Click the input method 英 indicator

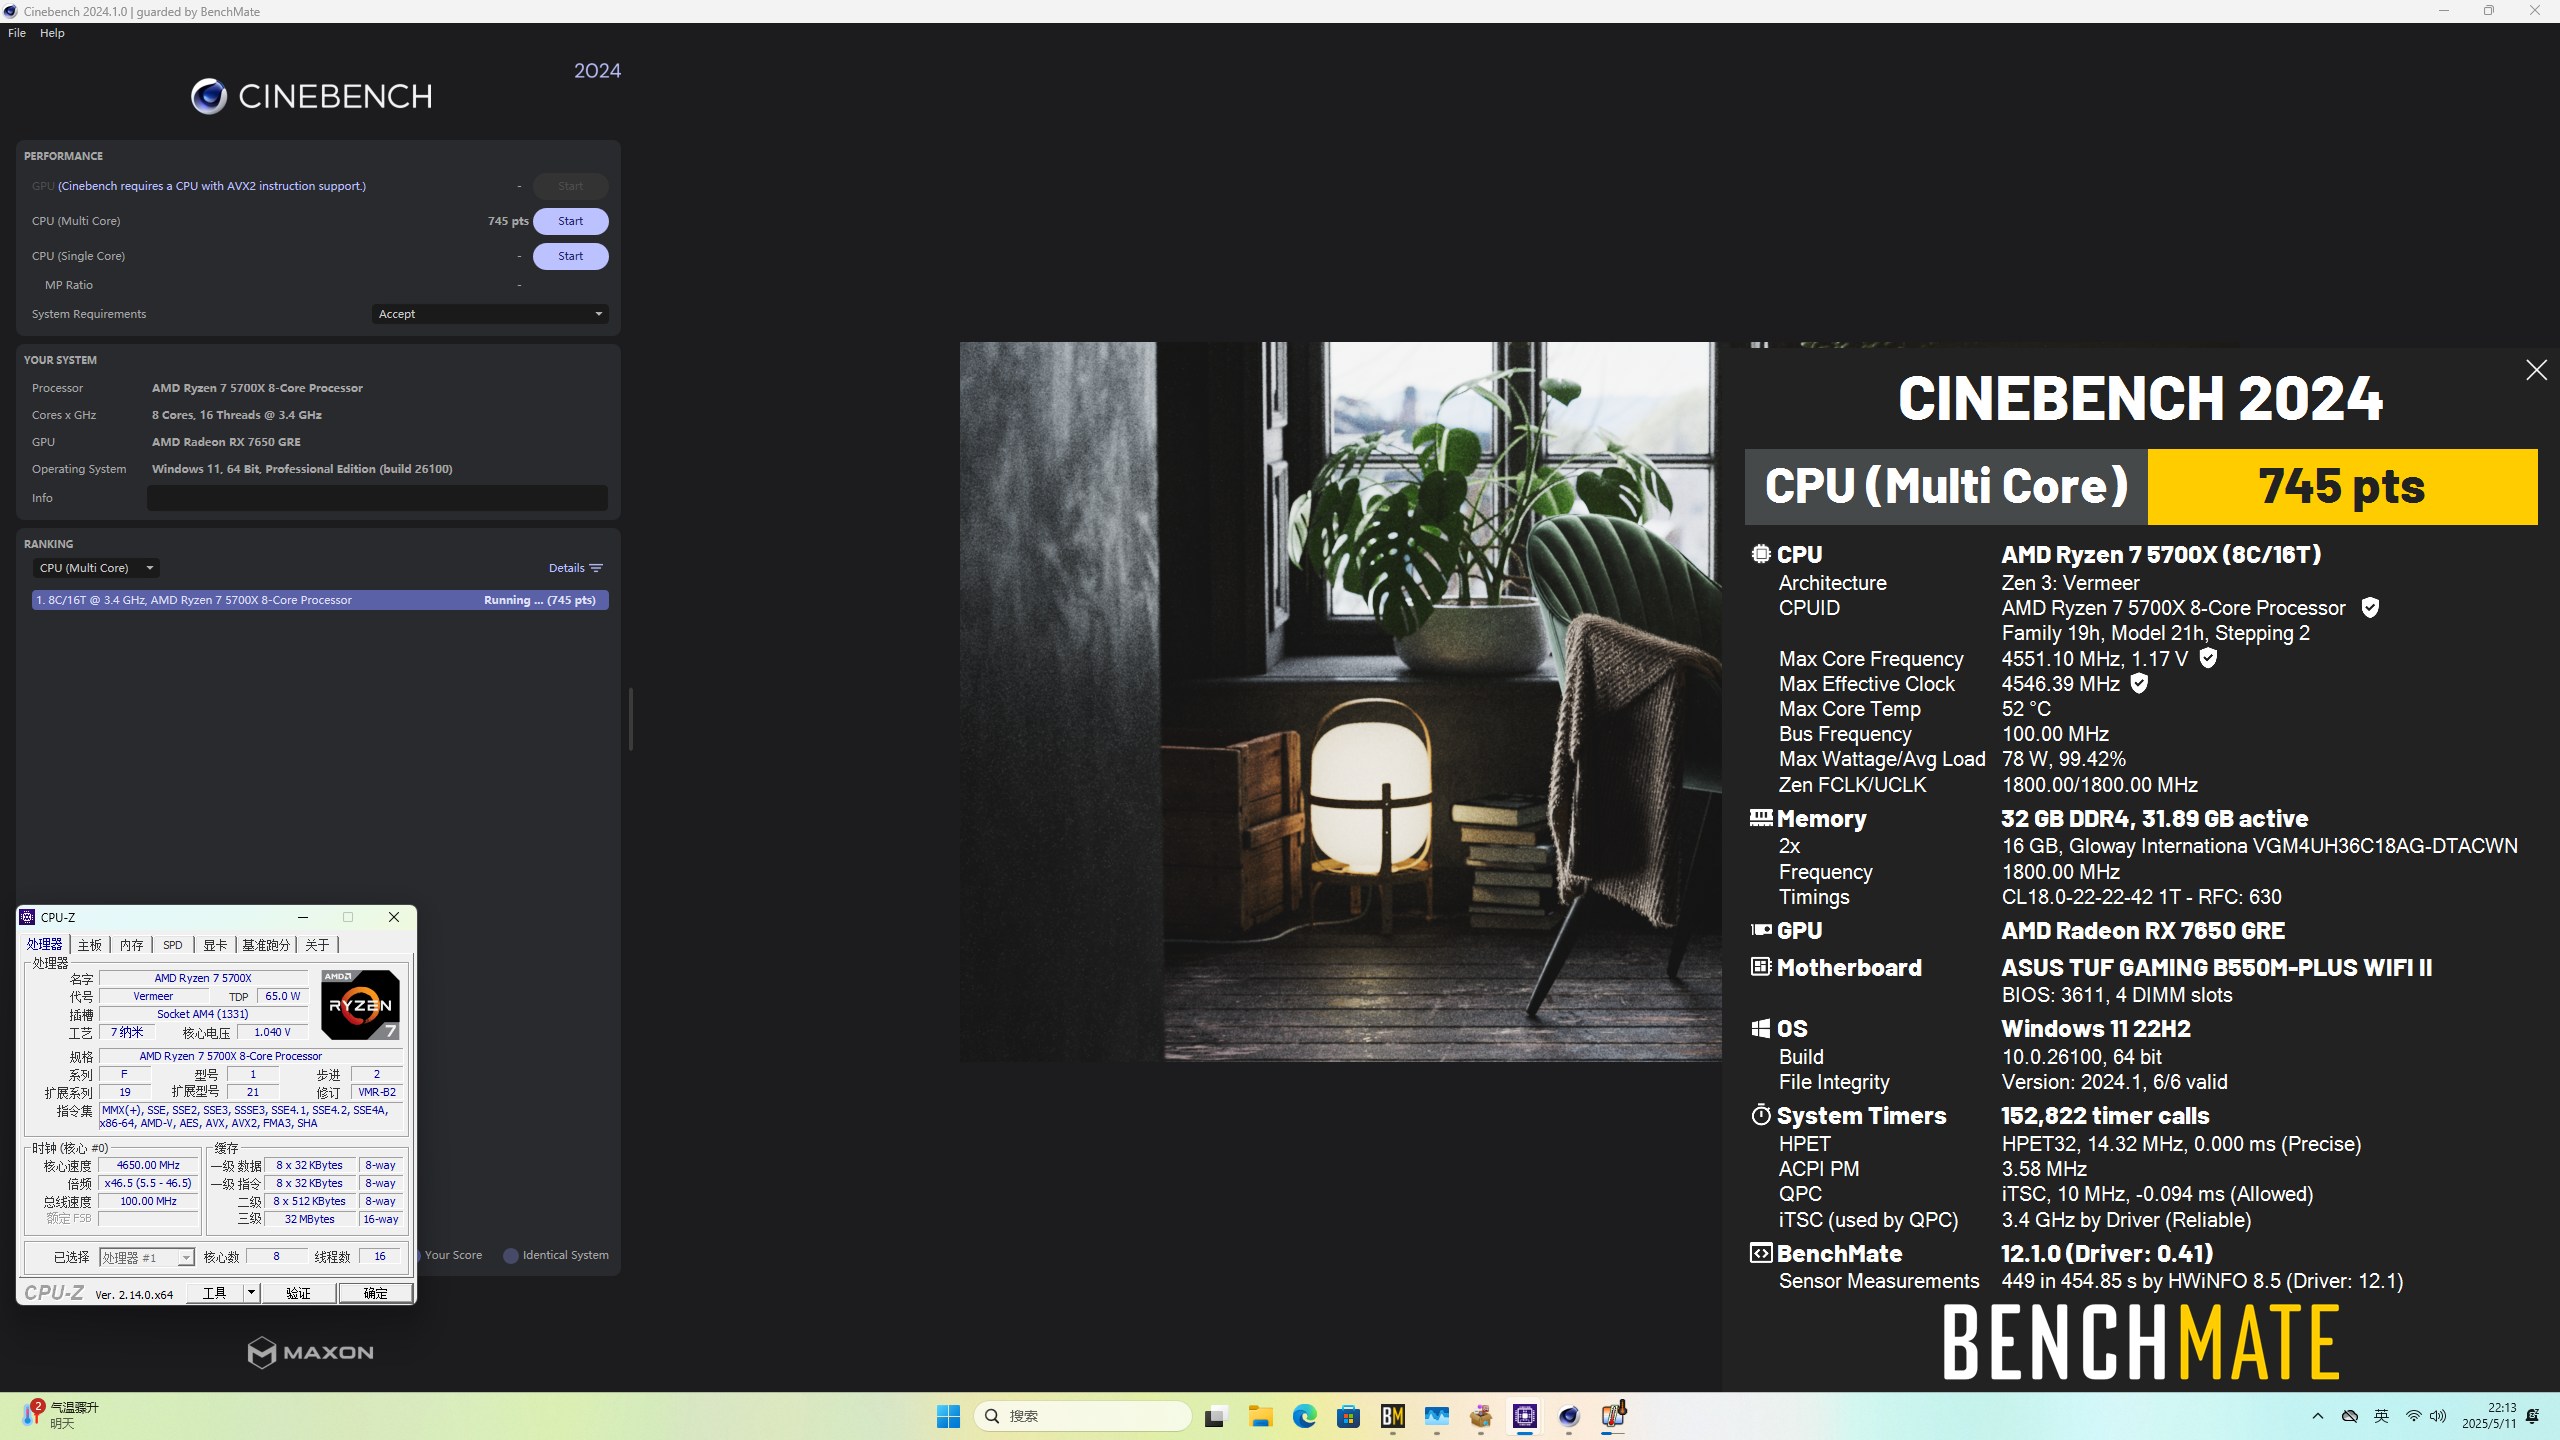coord(2381,1416)
